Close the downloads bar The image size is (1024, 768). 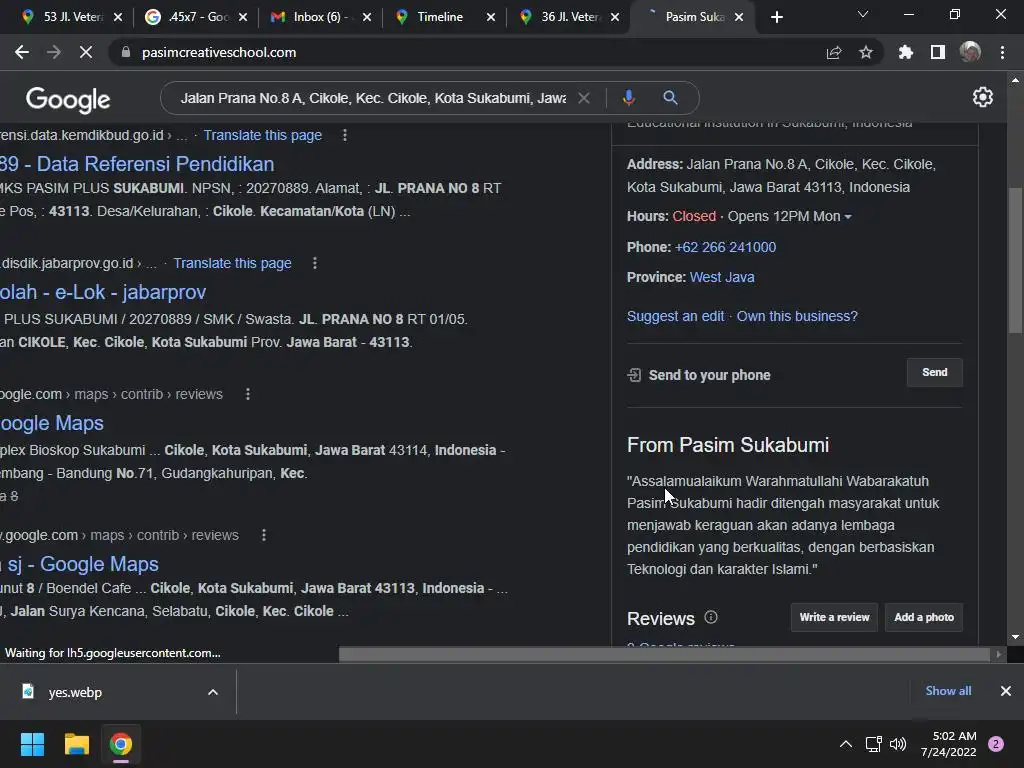pos(1006,691)
